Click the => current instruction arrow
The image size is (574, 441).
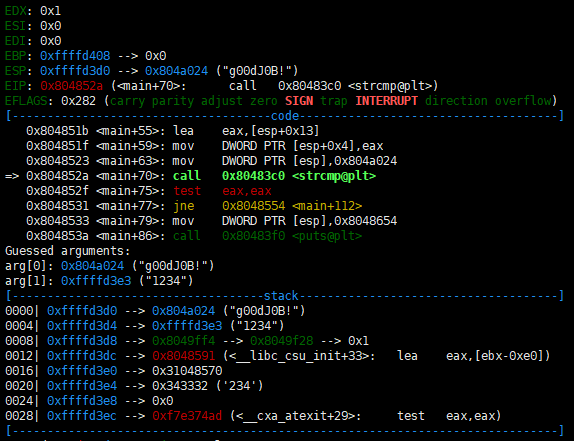pyautogui.click(x=12, y=176)
